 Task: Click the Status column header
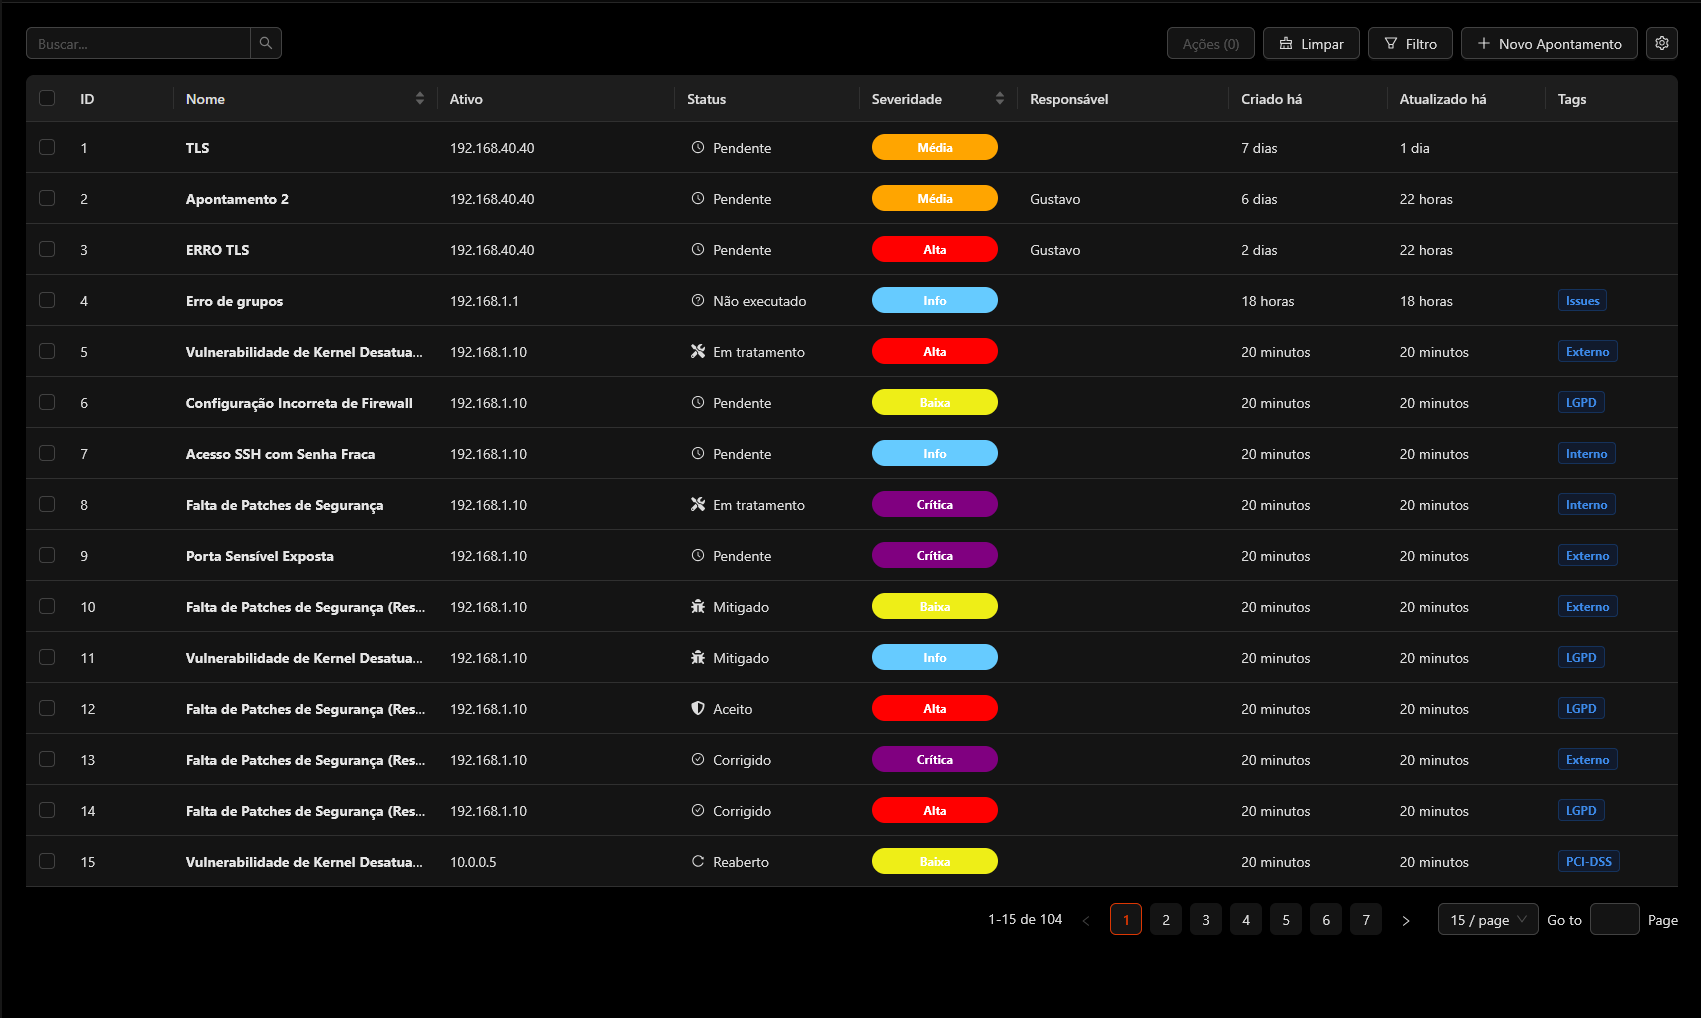point(706,99)
